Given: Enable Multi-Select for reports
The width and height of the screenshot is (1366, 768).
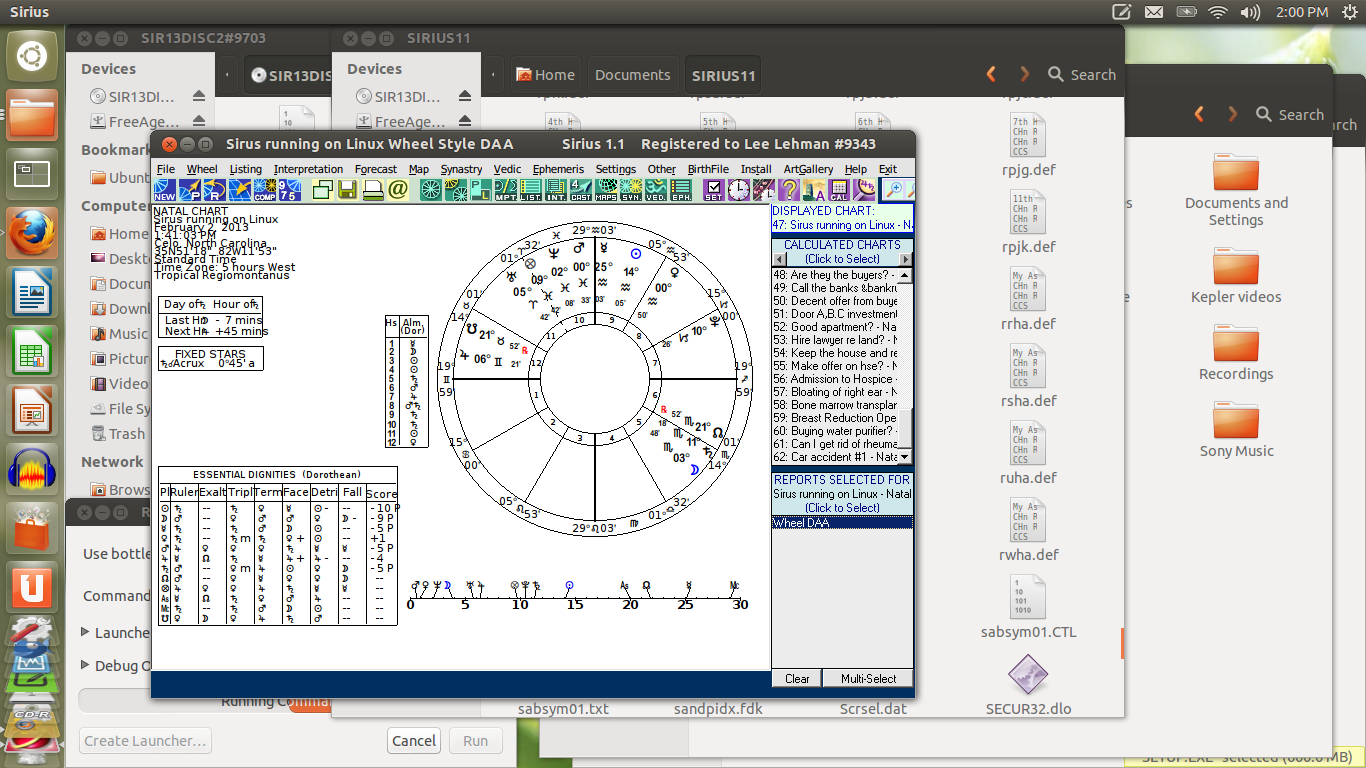Looking at the screenshot, I should (866, 678).
